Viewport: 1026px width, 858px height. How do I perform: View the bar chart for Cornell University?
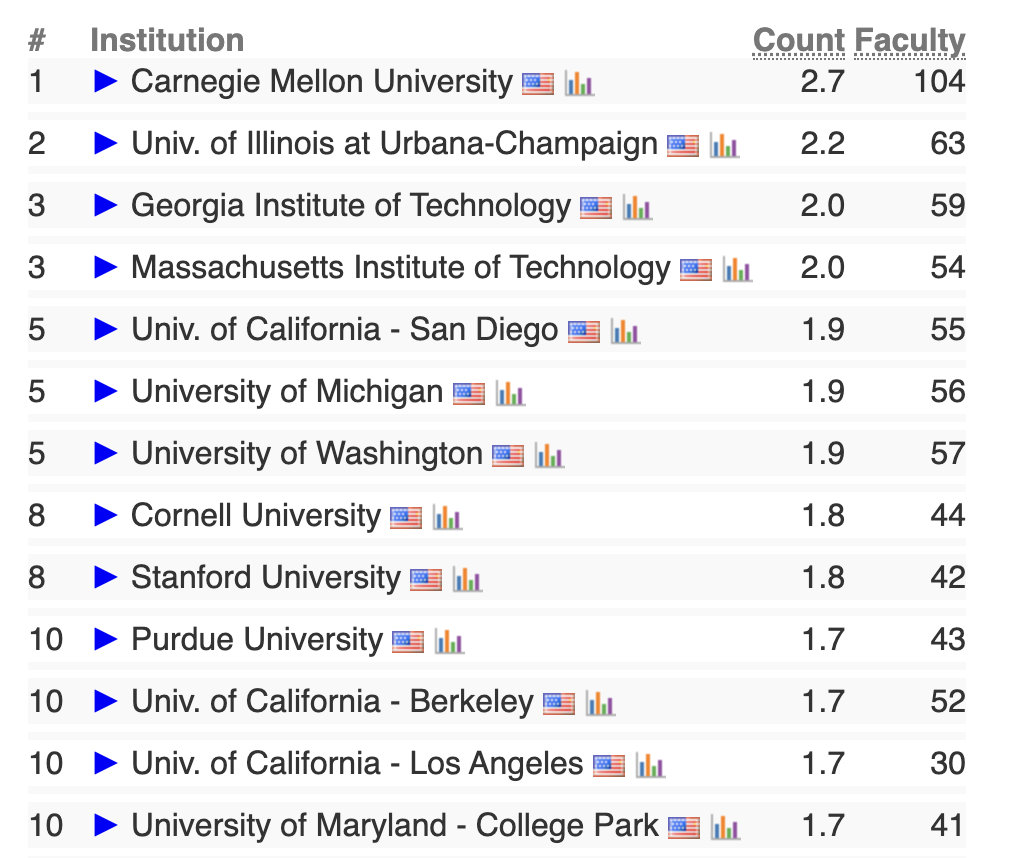448,518
